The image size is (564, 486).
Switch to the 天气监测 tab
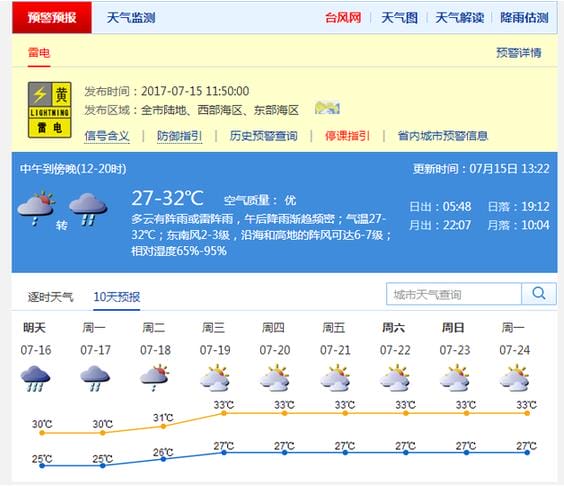click(131, 17)
